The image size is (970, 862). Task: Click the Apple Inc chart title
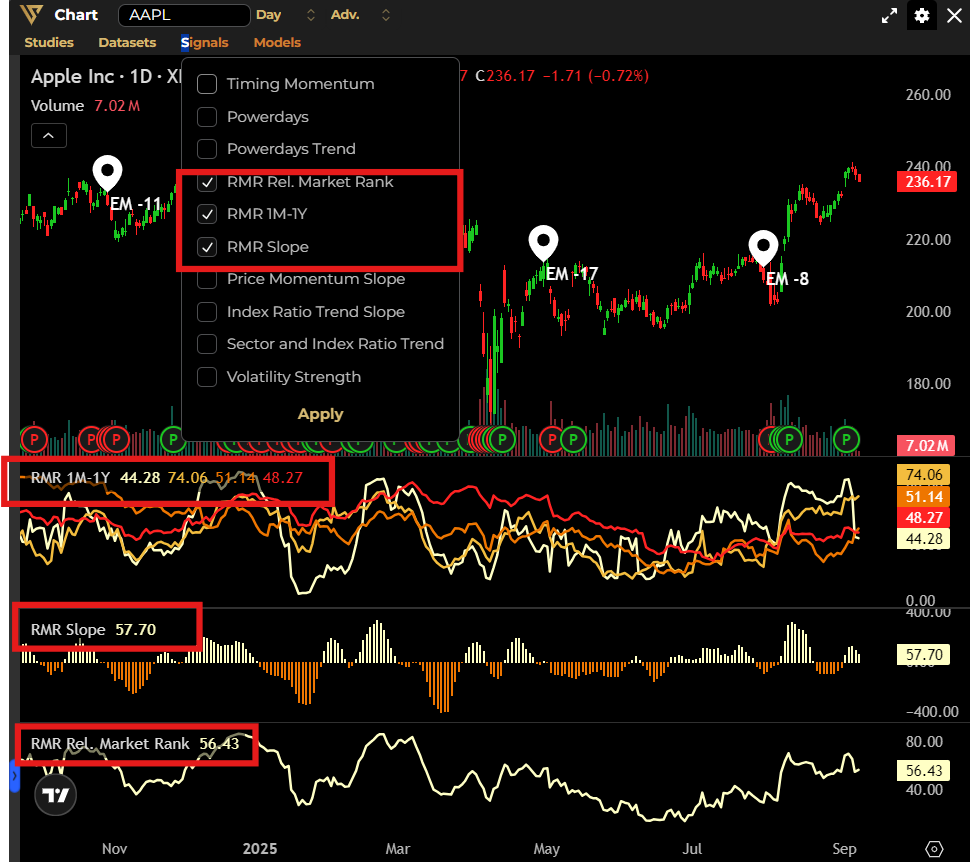tap(72, 76)
